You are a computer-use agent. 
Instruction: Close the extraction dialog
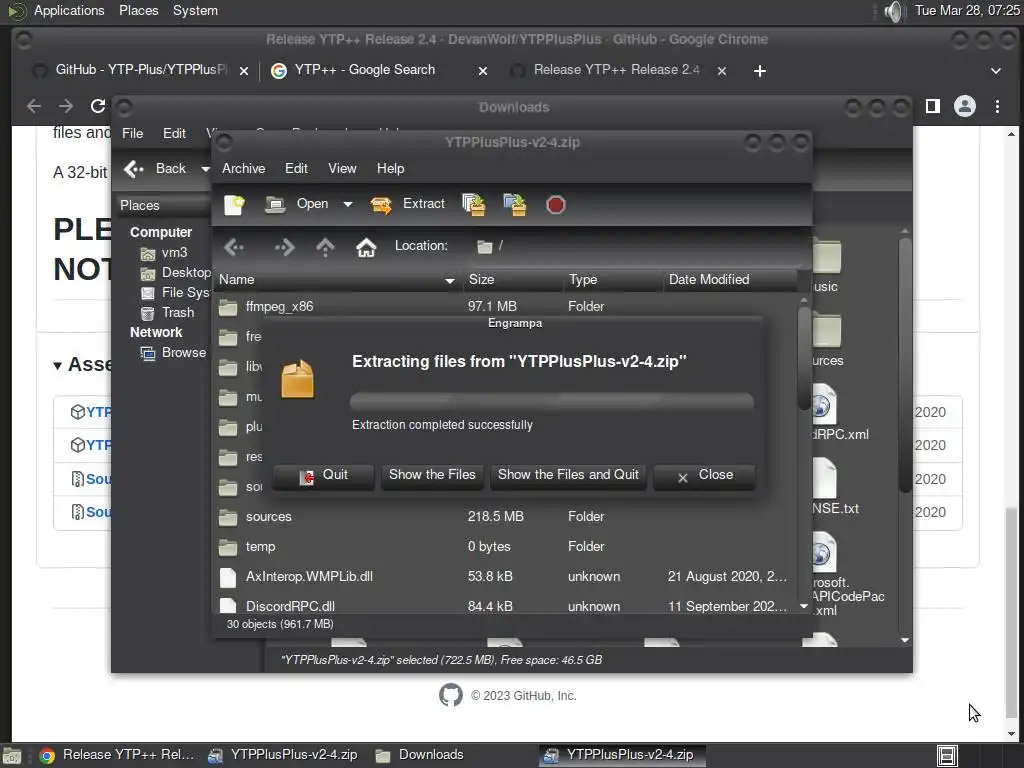[x=705, y=475]
